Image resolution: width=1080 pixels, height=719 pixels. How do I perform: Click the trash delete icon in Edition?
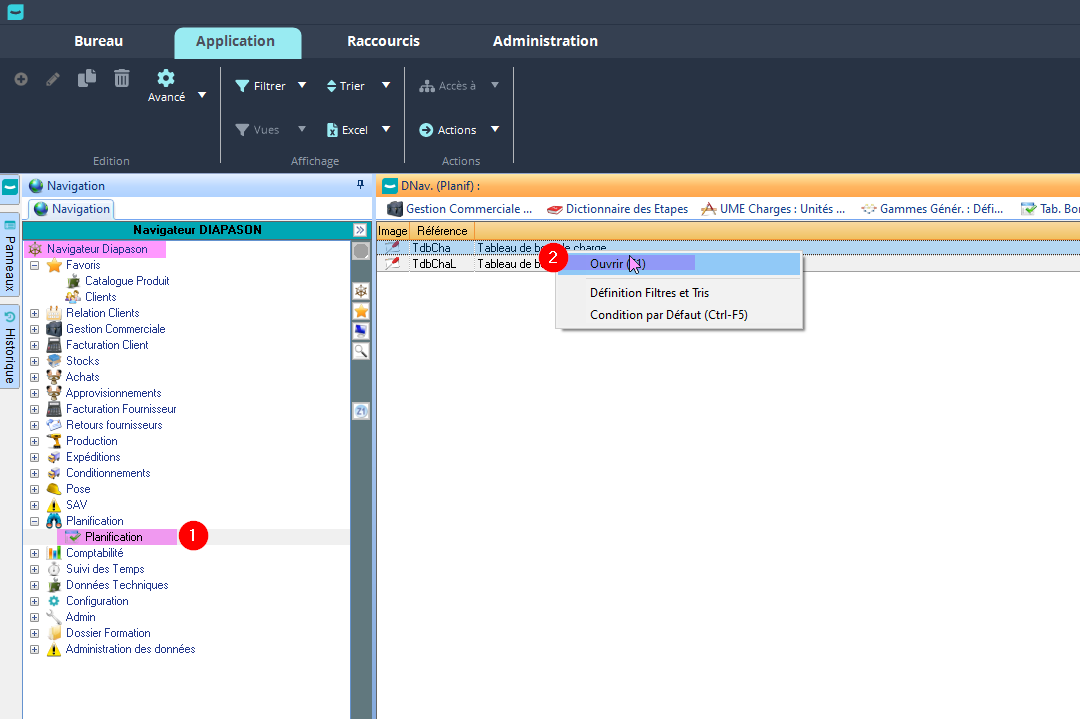pyautogui.click(x=122, y=78)
